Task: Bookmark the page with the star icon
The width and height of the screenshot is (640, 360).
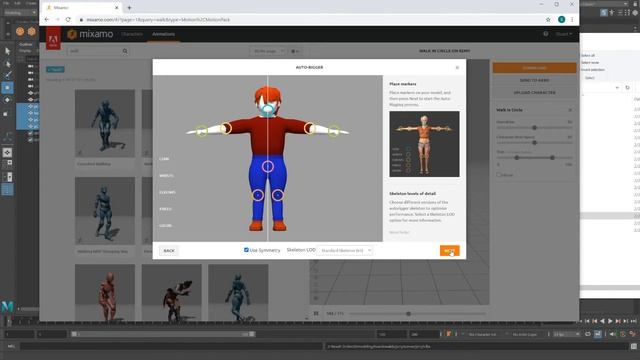Action: (548, 20)
